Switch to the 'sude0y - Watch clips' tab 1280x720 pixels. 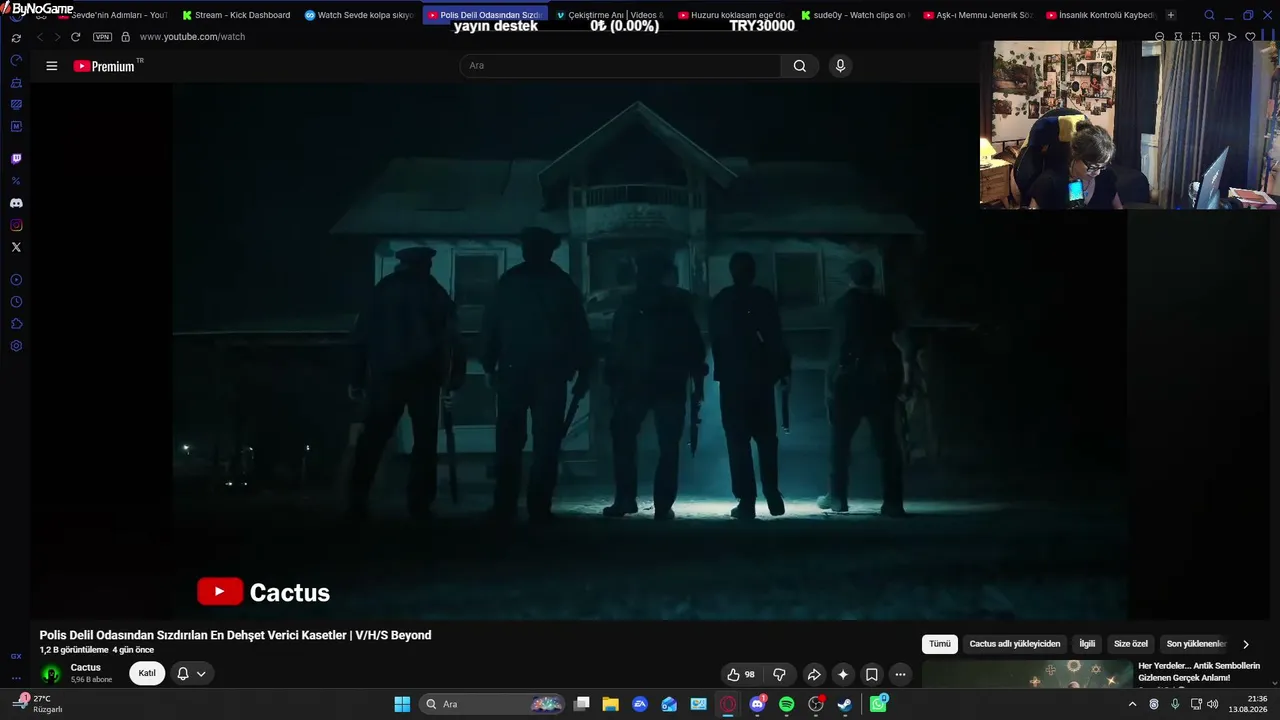855,15
